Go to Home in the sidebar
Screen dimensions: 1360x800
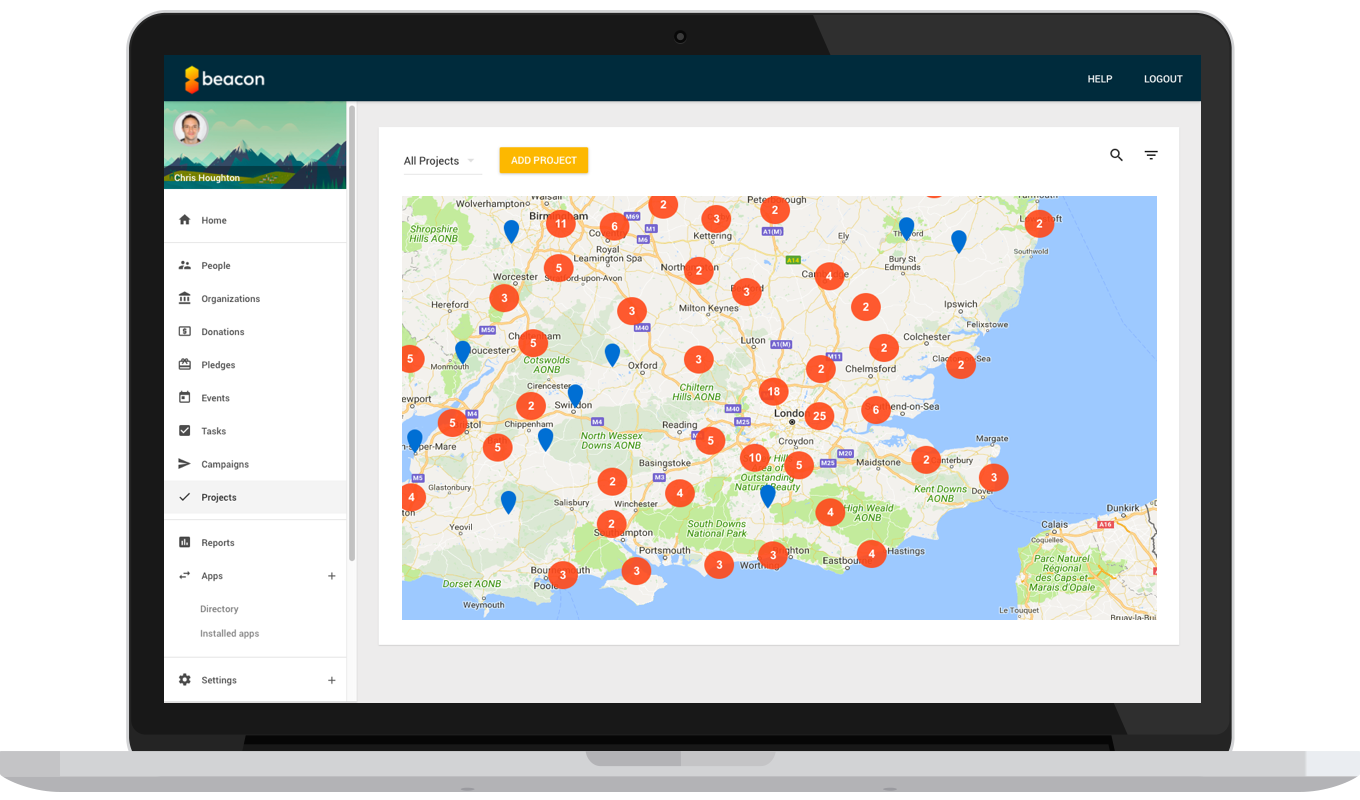pyautogui.click(x=214, y=220)
